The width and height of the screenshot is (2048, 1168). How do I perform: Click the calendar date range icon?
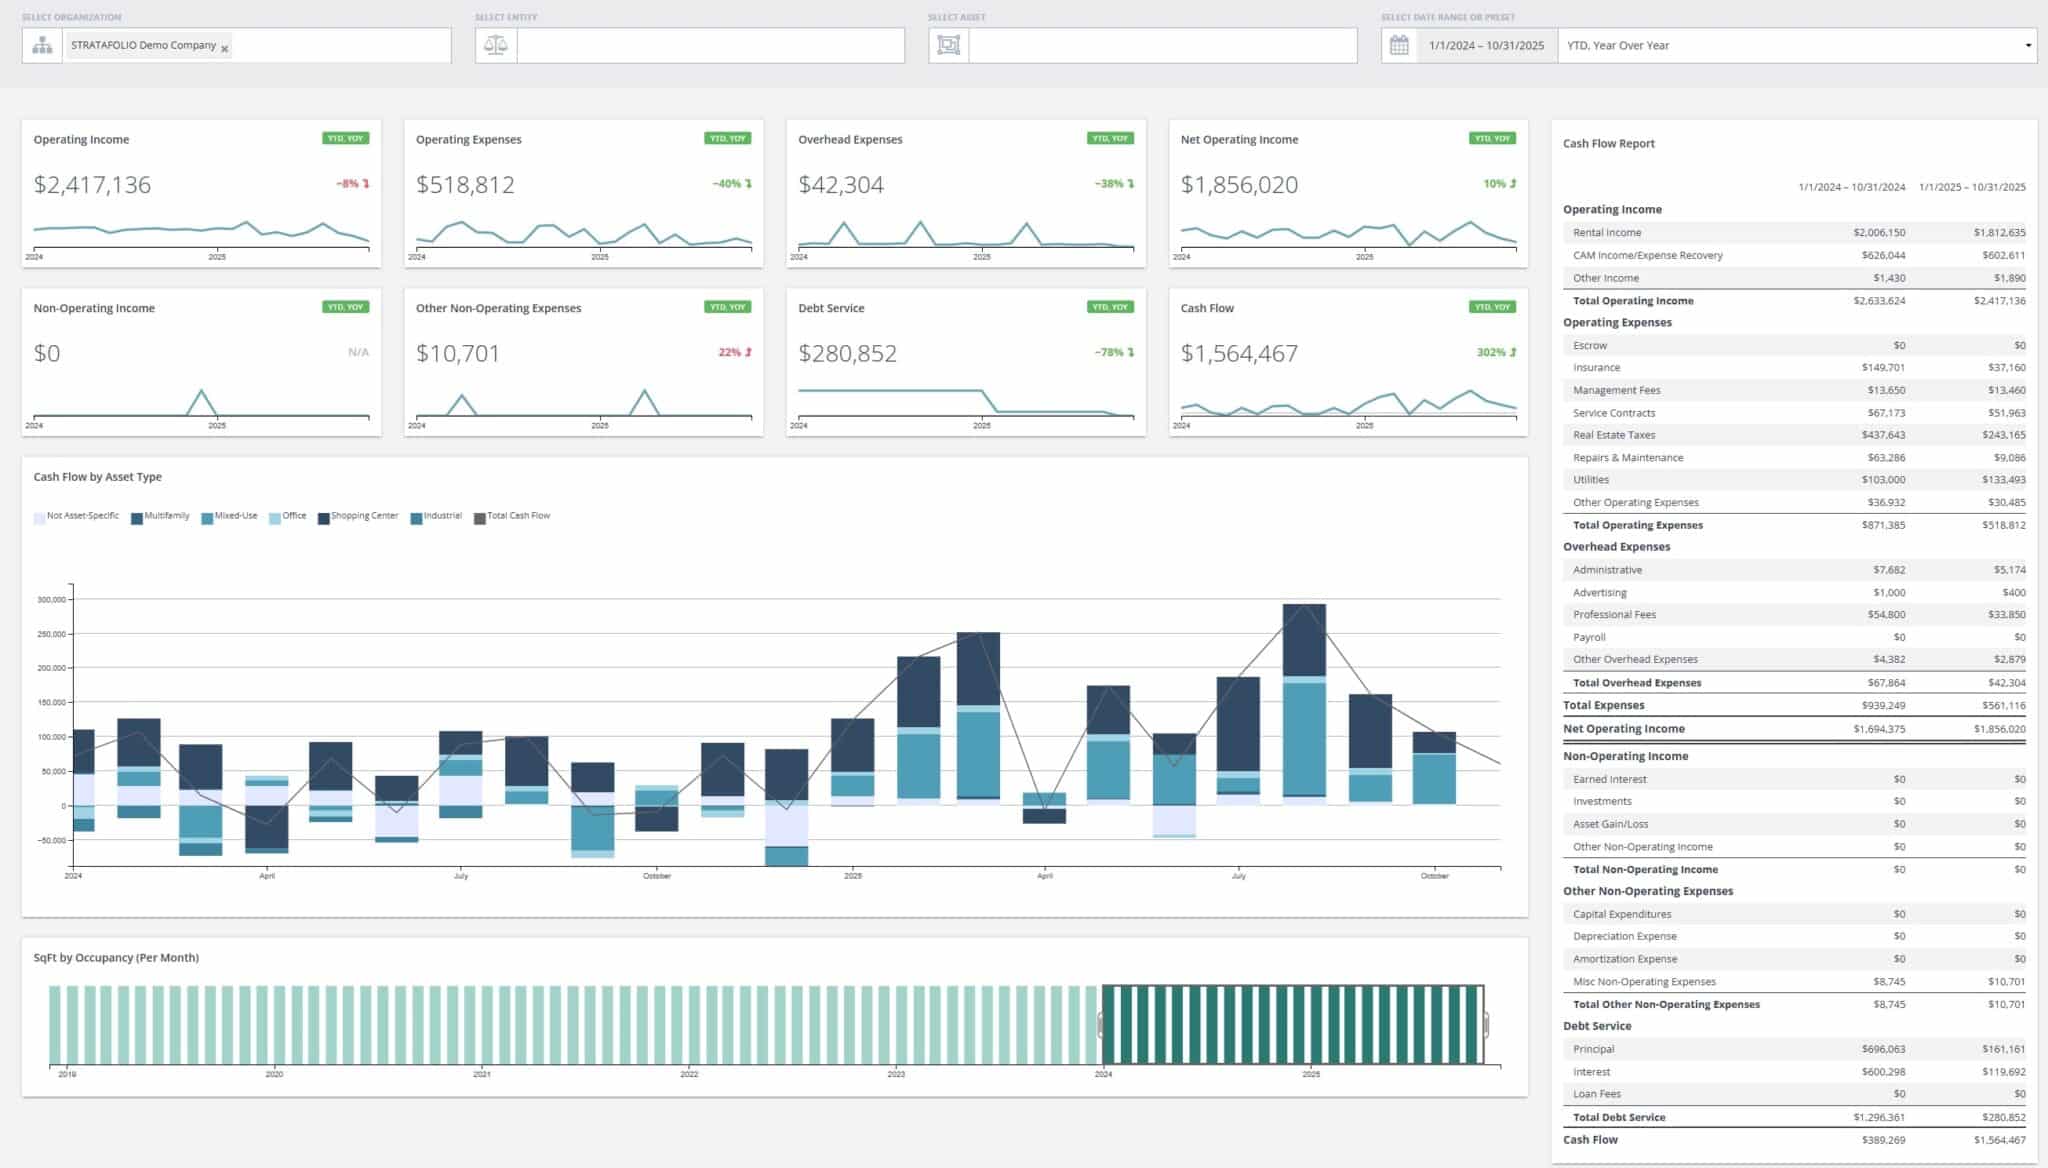pos(1399,46)
